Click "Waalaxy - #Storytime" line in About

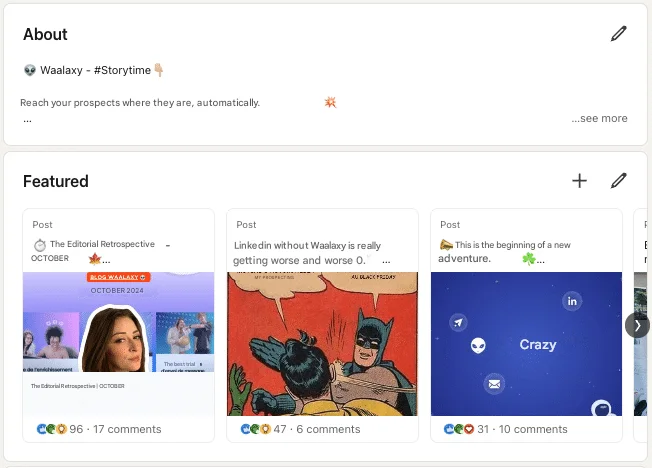point(95,70)
